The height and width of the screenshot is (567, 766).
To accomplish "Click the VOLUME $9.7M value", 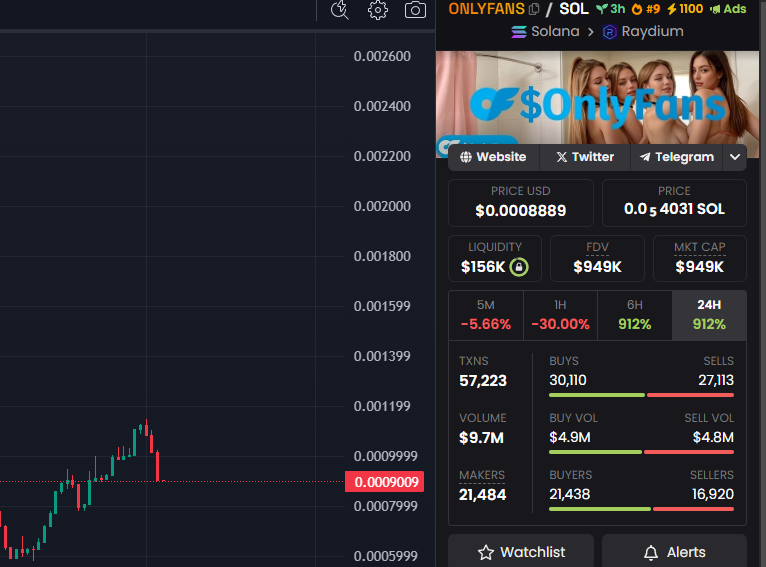I will coord(481,438).
